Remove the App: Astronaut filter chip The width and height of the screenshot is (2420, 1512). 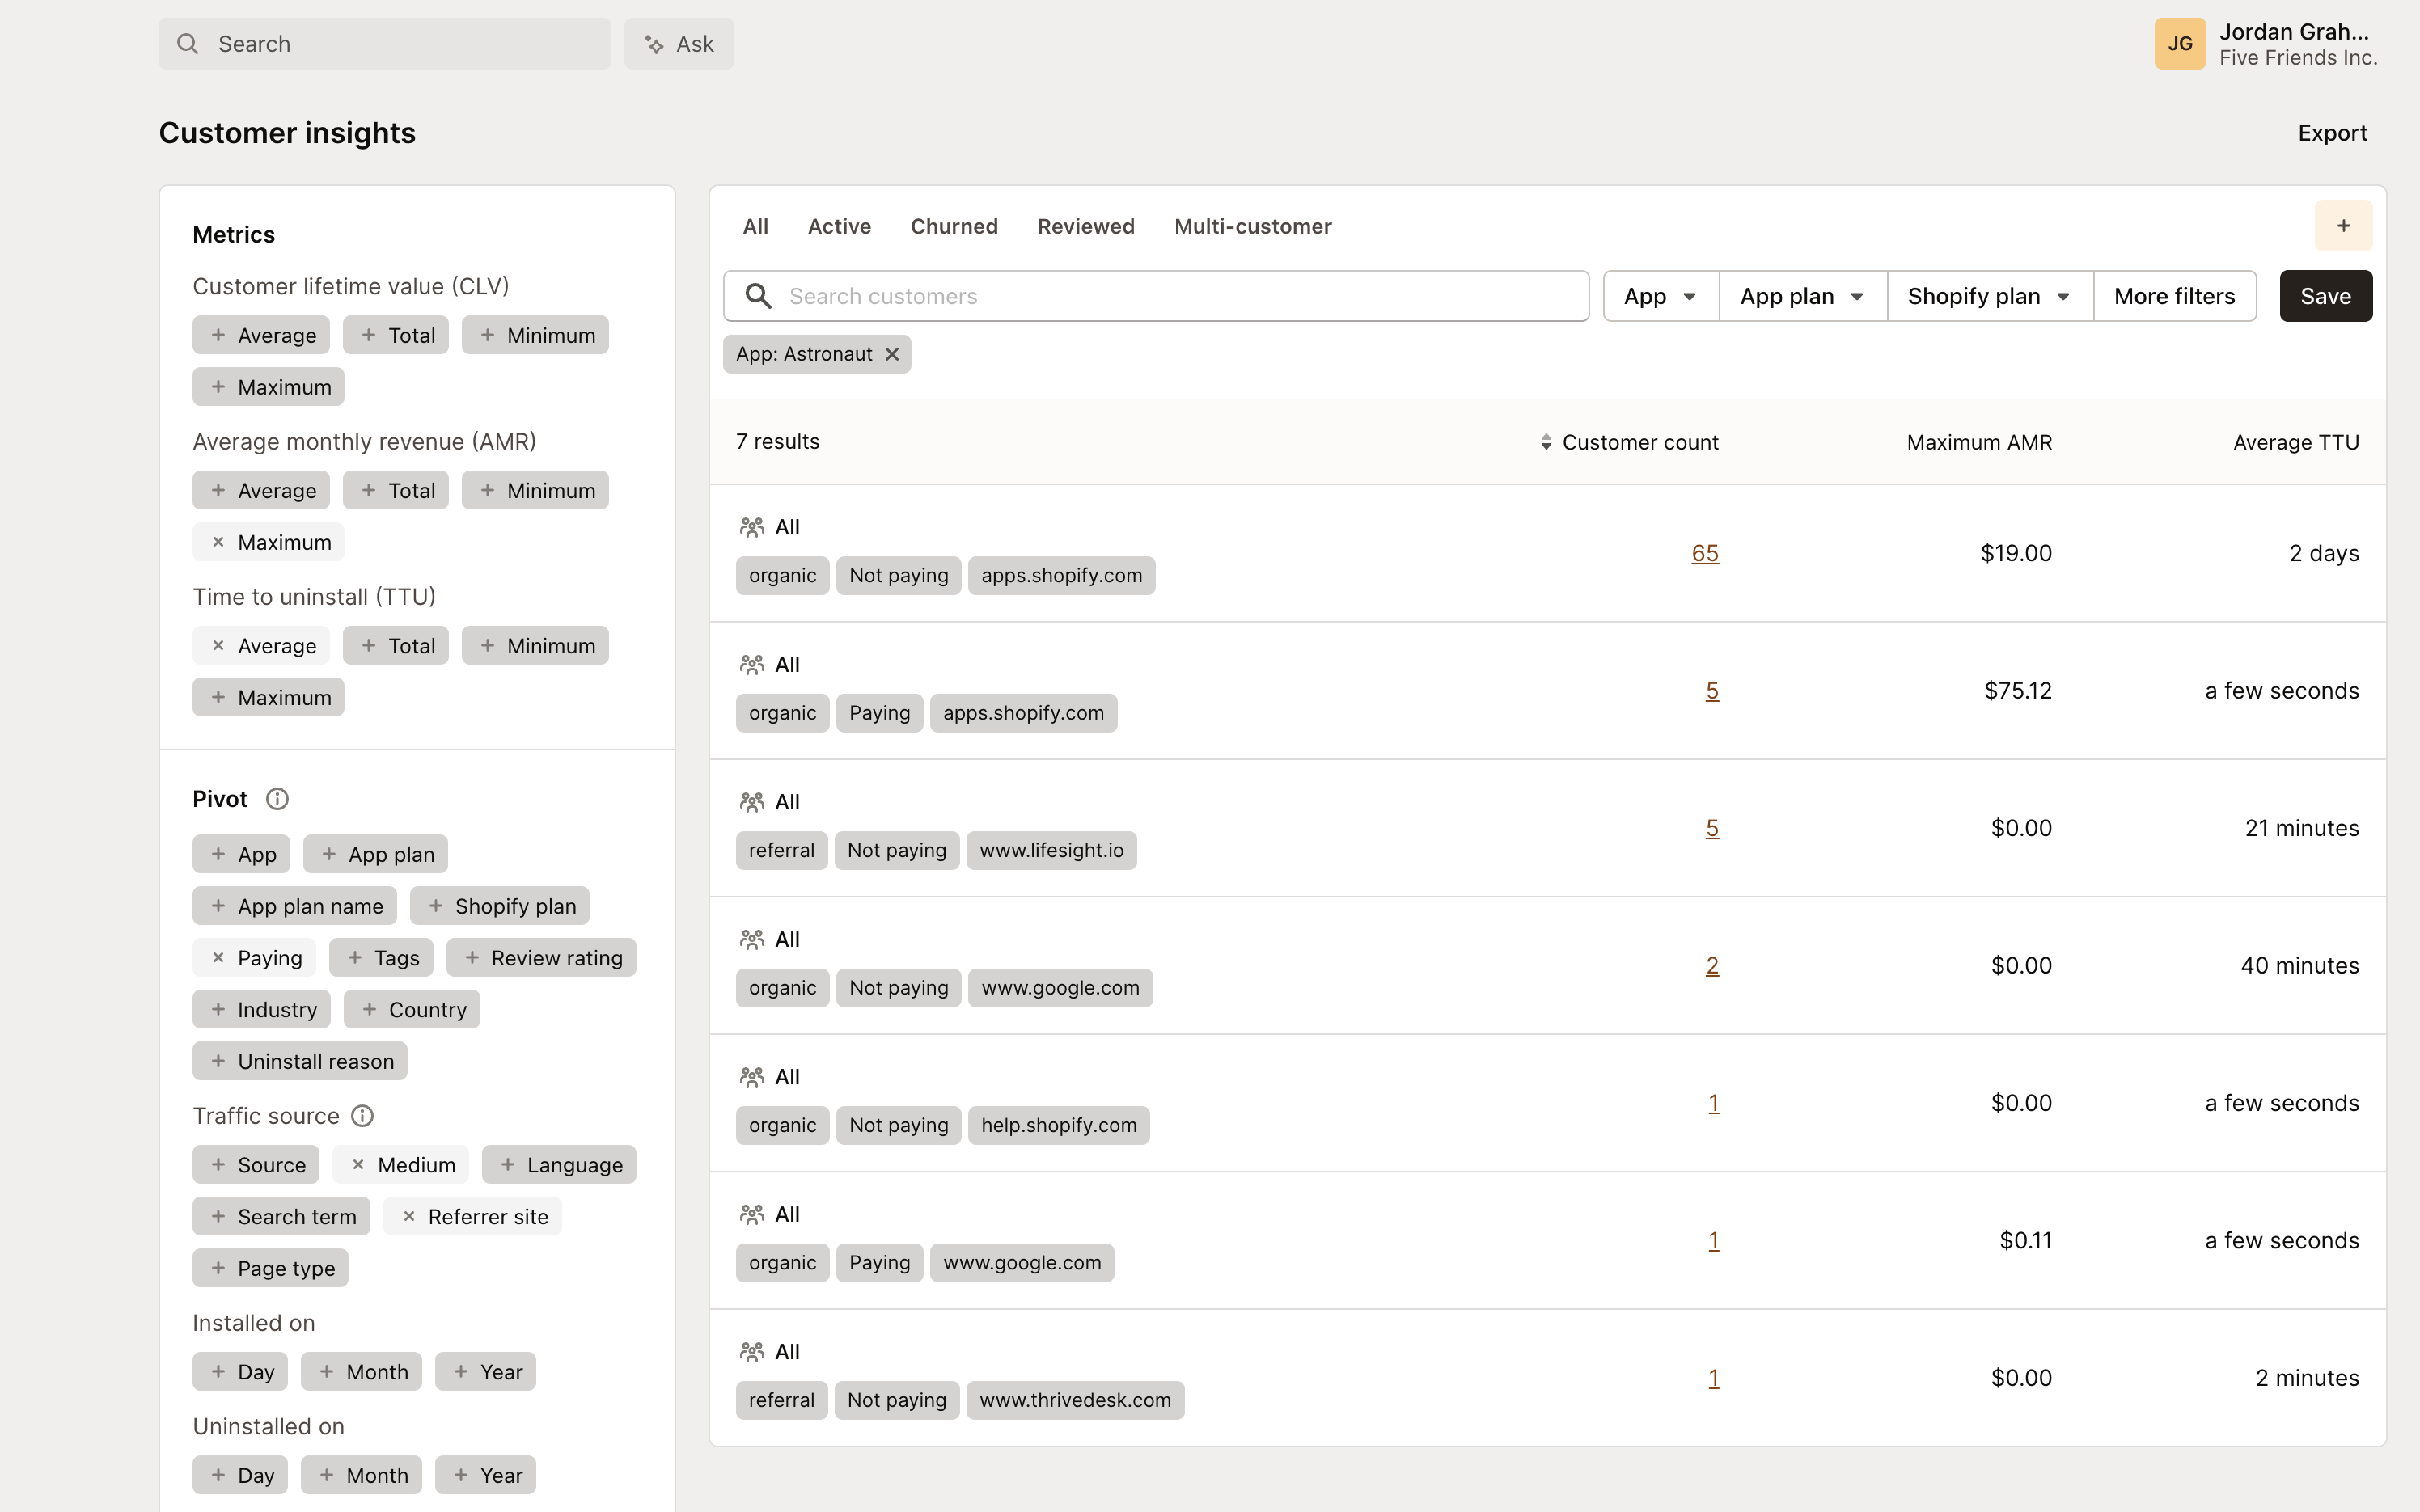point(892,354)
